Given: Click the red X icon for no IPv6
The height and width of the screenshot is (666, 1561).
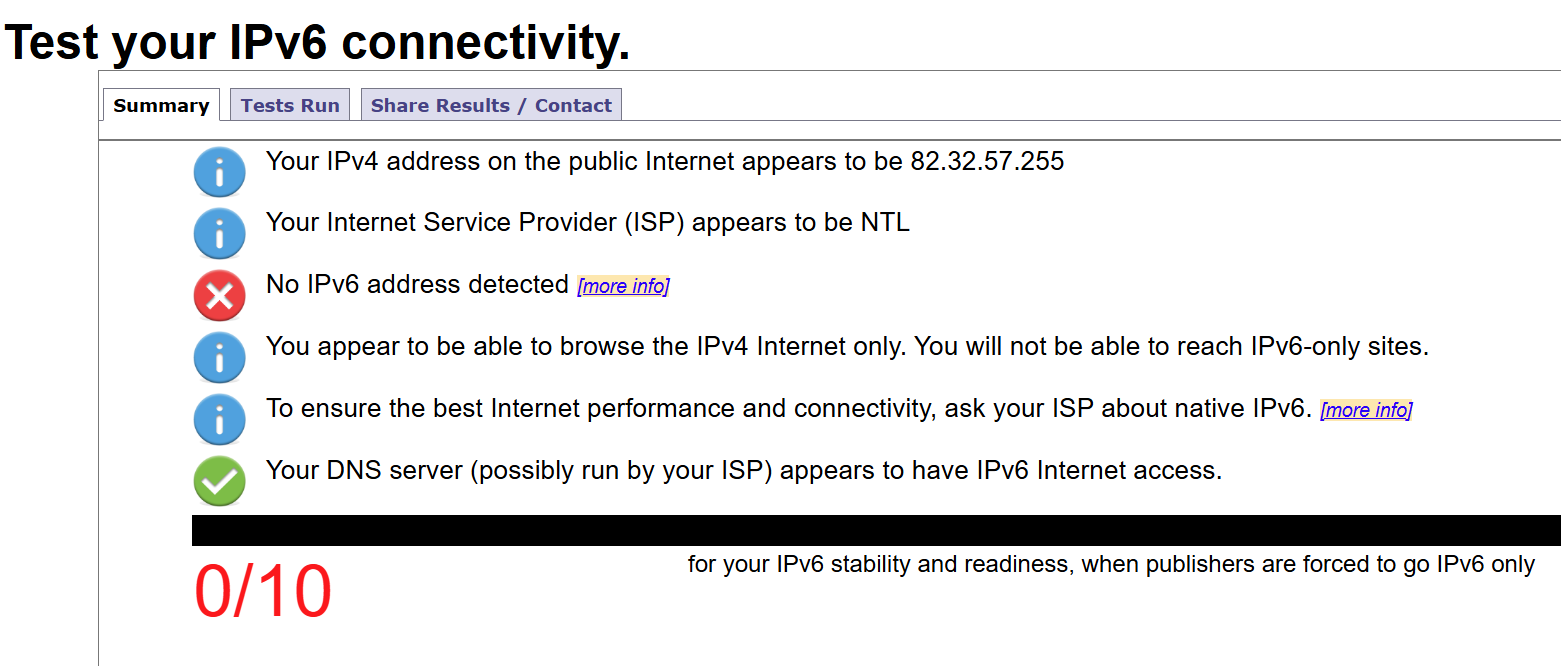Looking at the screenshot, I should [x=219, y=296].
